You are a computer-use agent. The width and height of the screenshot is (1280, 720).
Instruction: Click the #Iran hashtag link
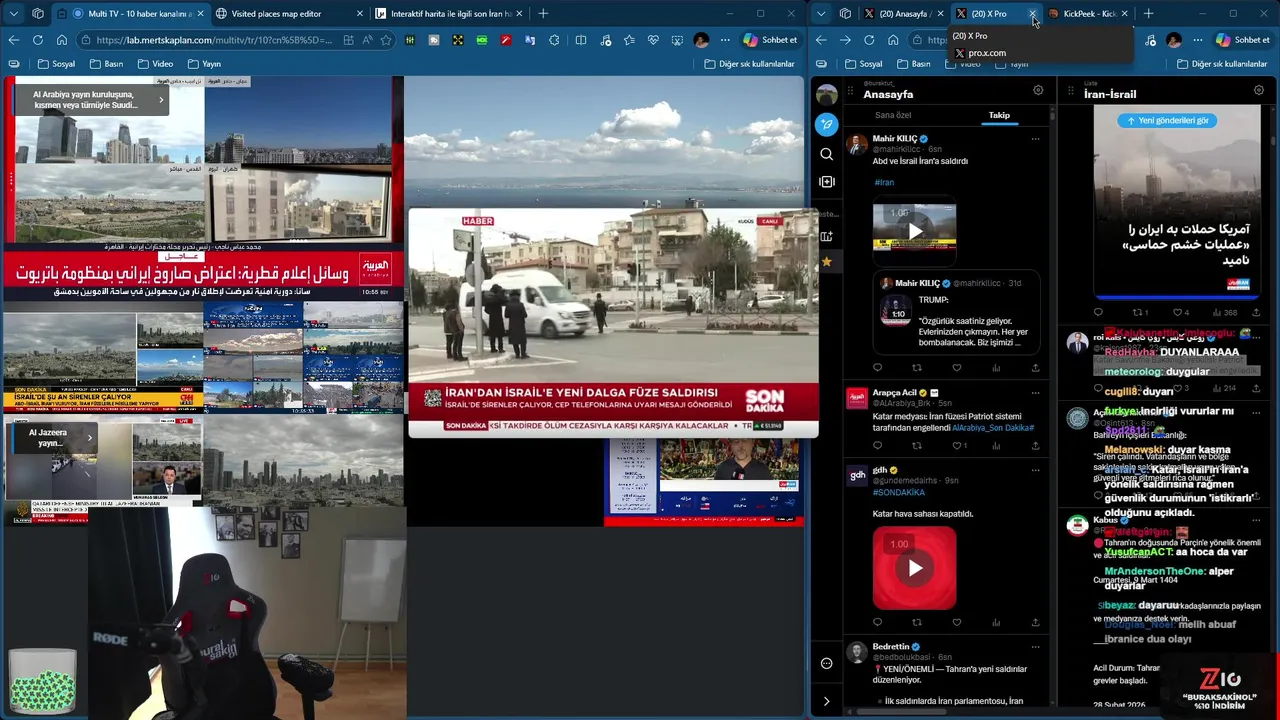[x=884, y=182]
